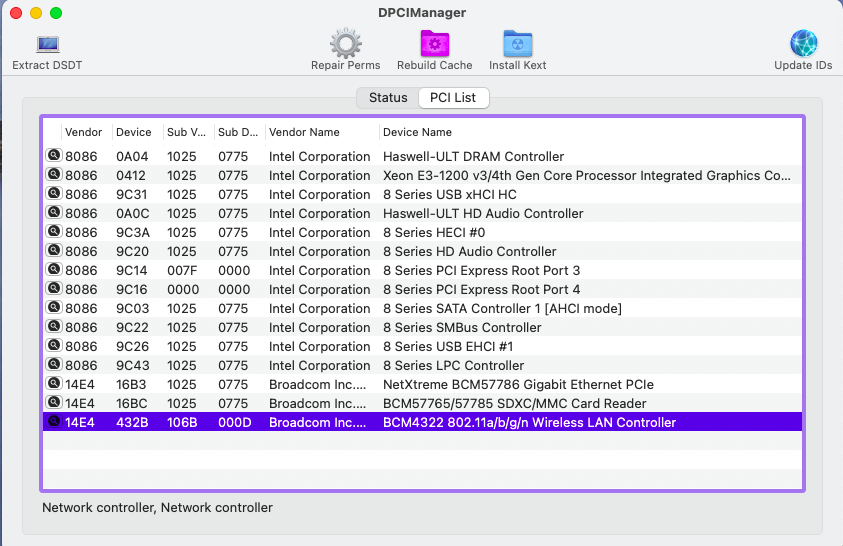Click the Update IDs globe icon
The height and width of the screenshot is (546, 843).
[x=803, y=45]
